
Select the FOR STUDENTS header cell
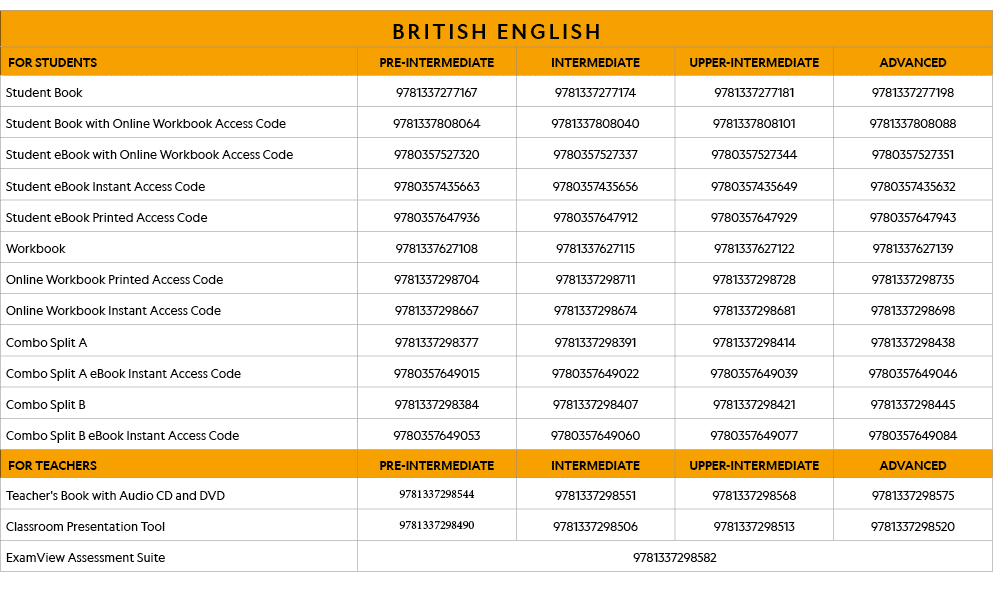(52, 62)
